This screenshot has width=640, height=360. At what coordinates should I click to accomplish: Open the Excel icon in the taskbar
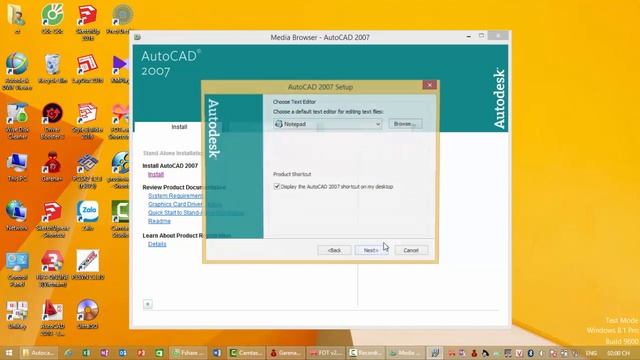tap(86, 353)
